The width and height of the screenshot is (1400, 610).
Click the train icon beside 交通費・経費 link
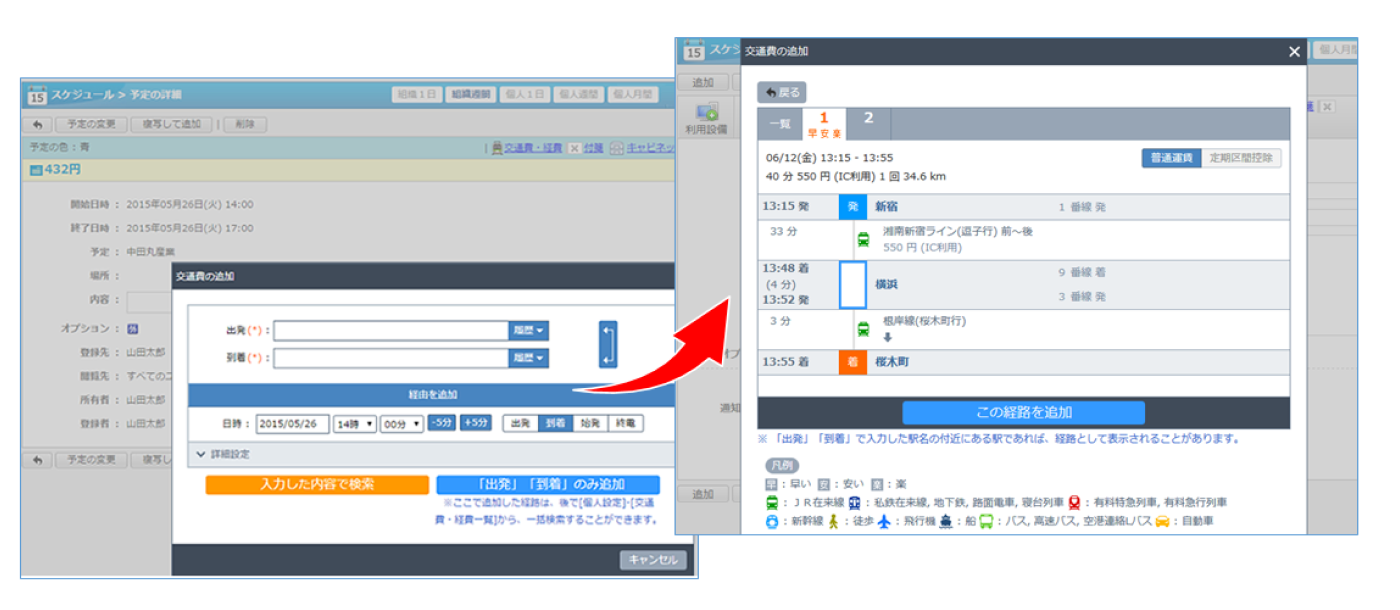(496, 148)
